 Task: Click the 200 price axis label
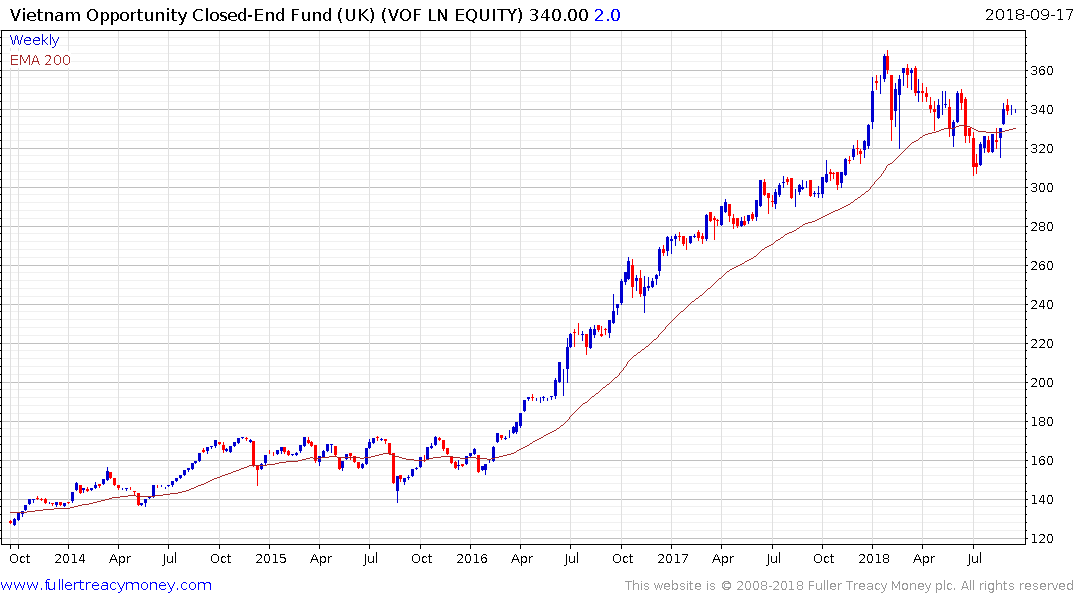point(1042,383)
